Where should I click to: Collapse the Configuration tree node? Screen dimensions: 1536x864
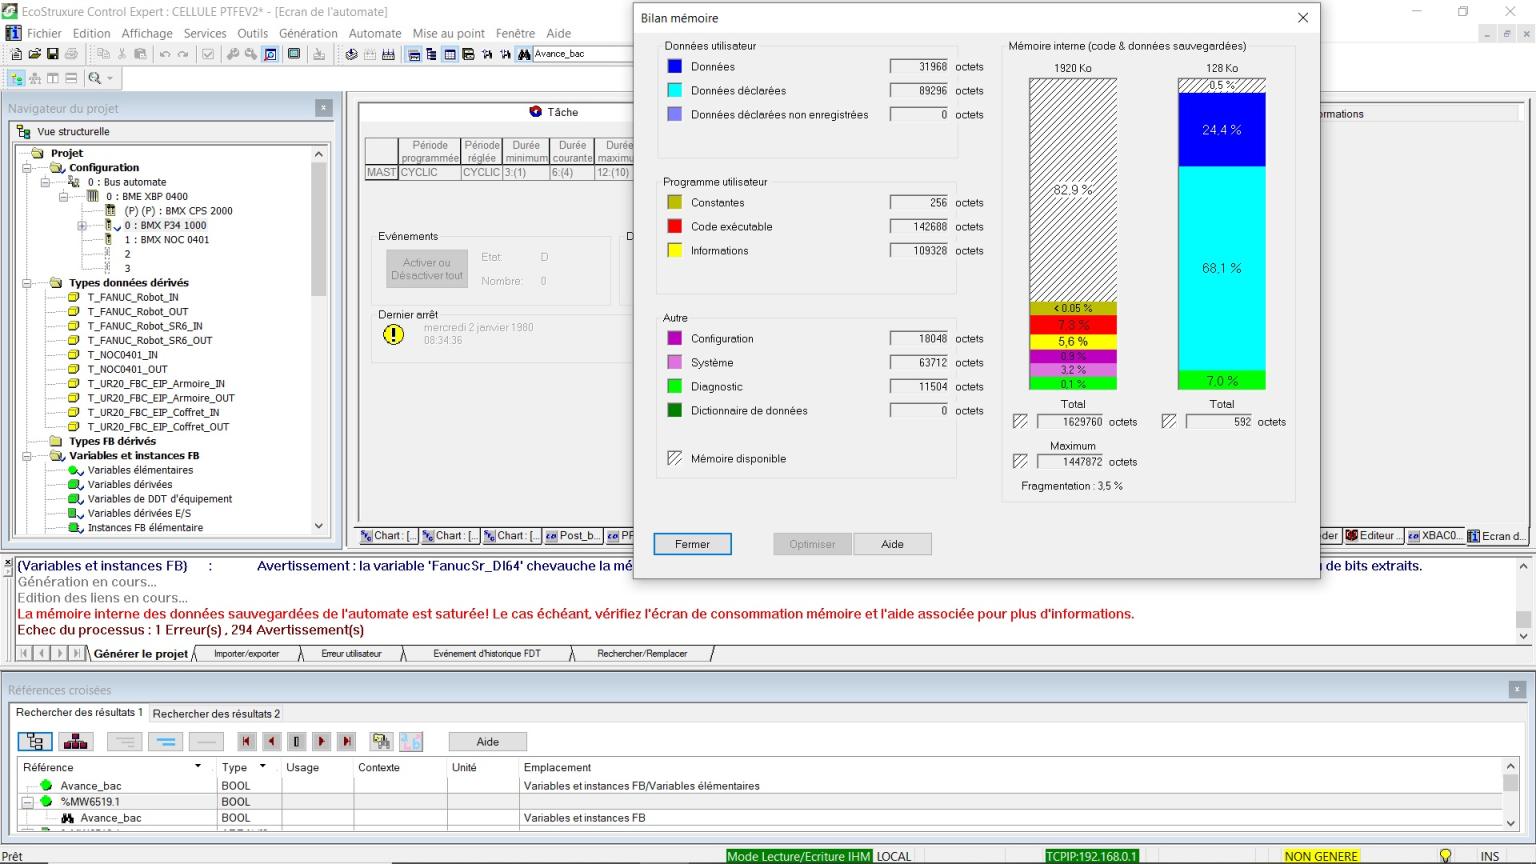click(28, 168)
